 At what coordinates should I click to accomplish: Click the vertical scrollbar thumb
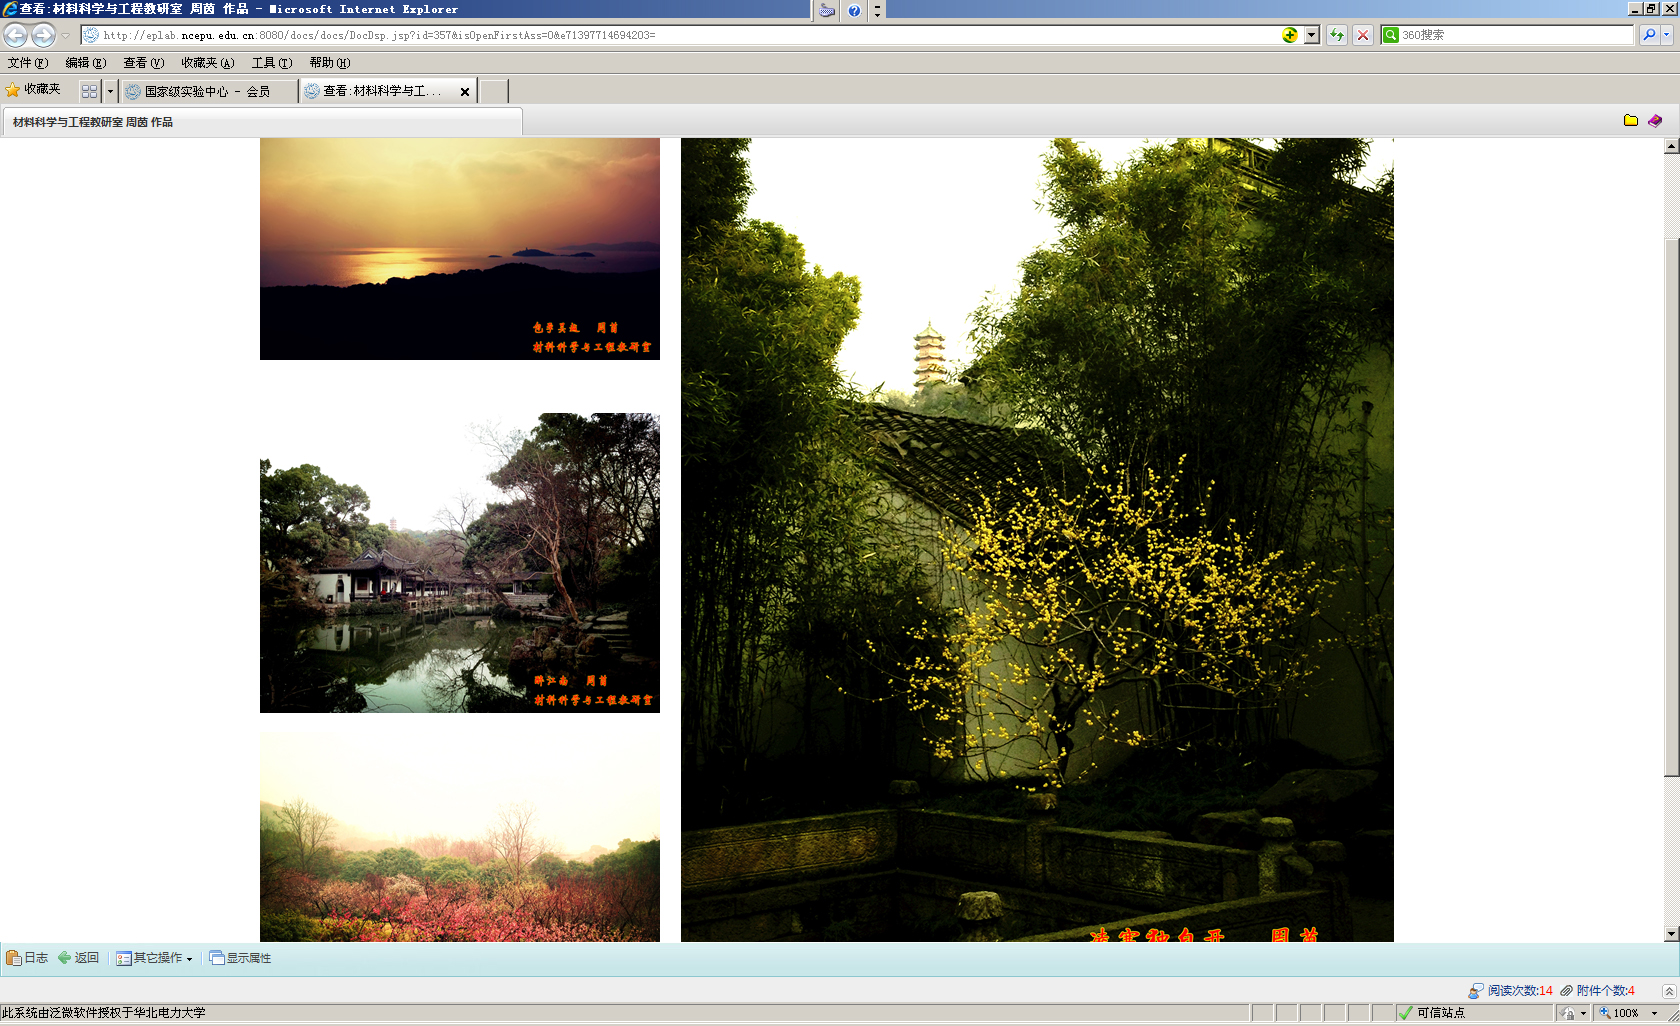pos(1671,506)
